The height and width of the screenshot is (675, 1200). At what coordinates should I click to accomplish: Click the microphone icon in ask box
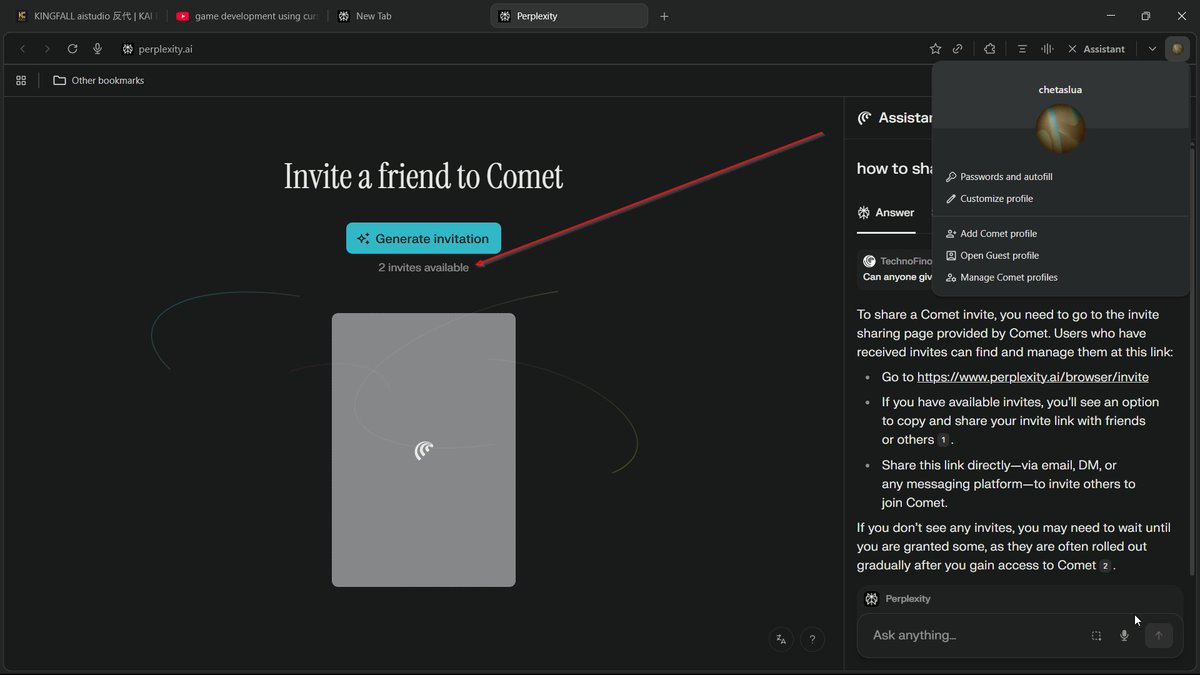(x=1124, y=636)
